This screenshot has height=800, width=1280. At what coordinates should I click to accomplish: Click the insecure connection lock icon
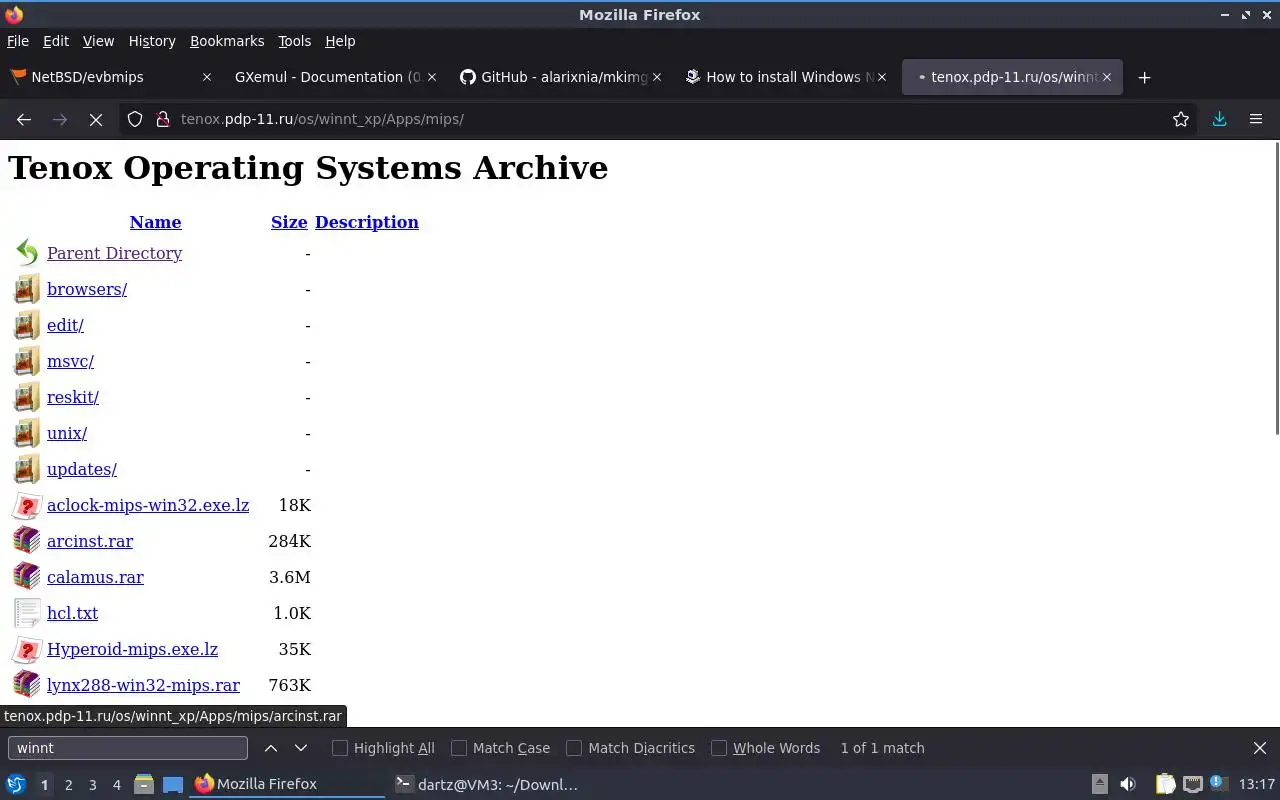[163, 119]
